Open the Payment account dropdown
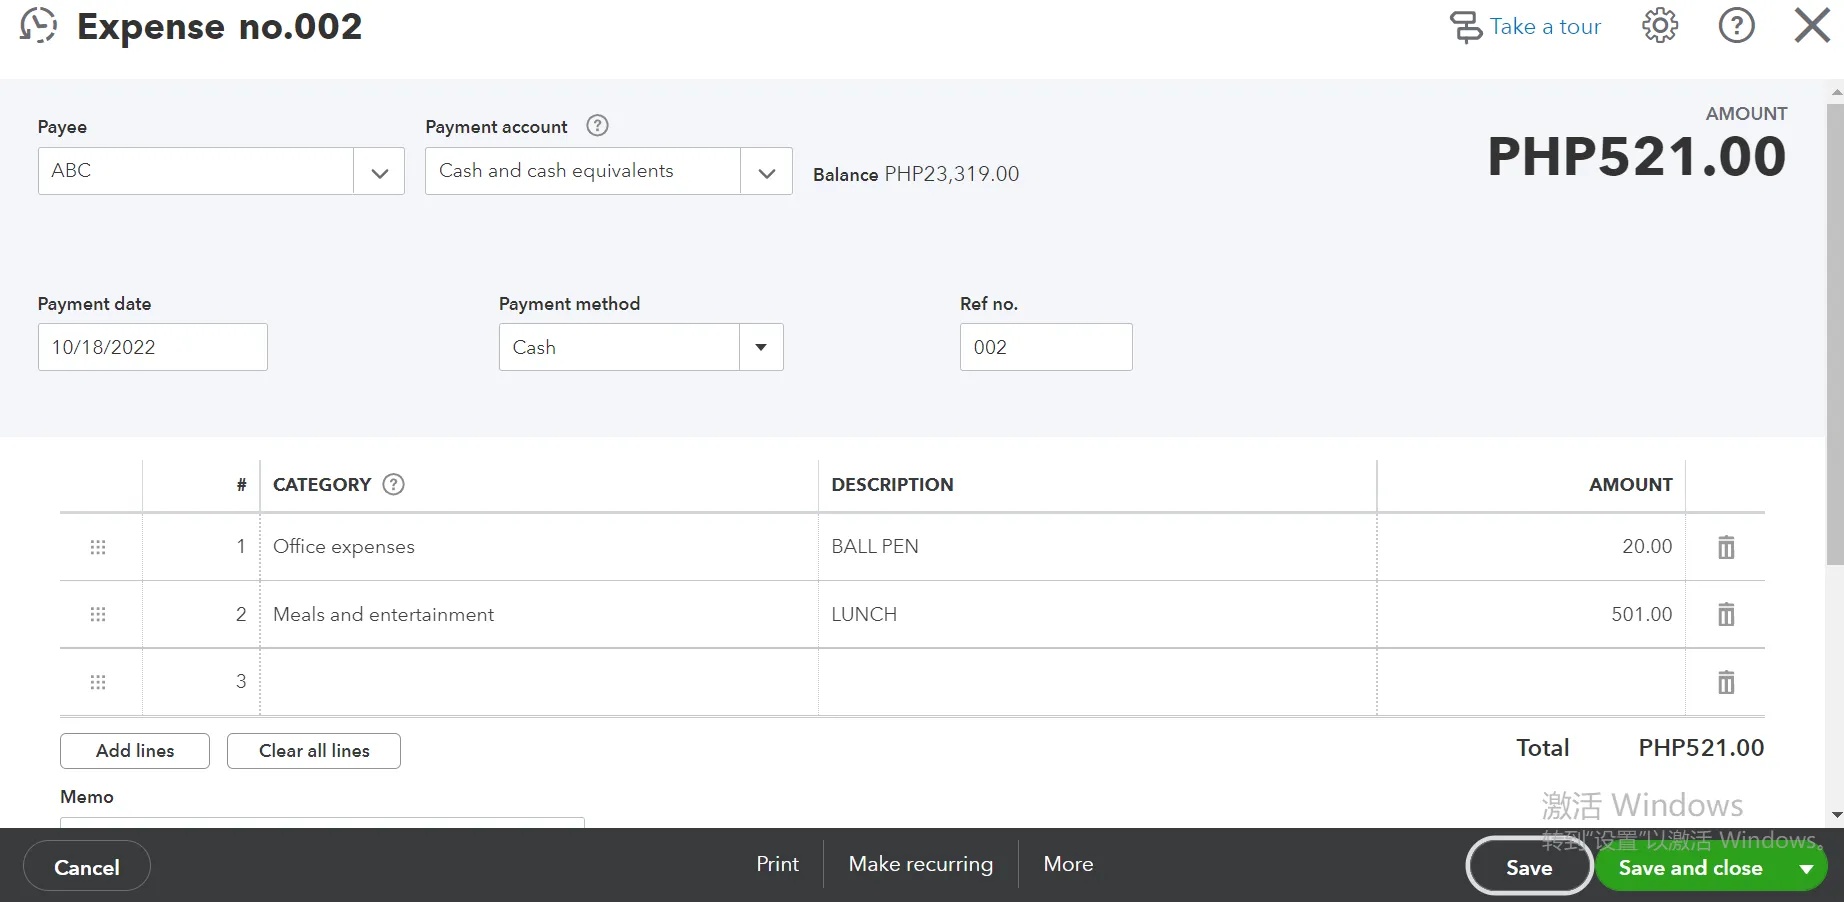Viewport: 1844px width, 902px height. pos(767,172)
